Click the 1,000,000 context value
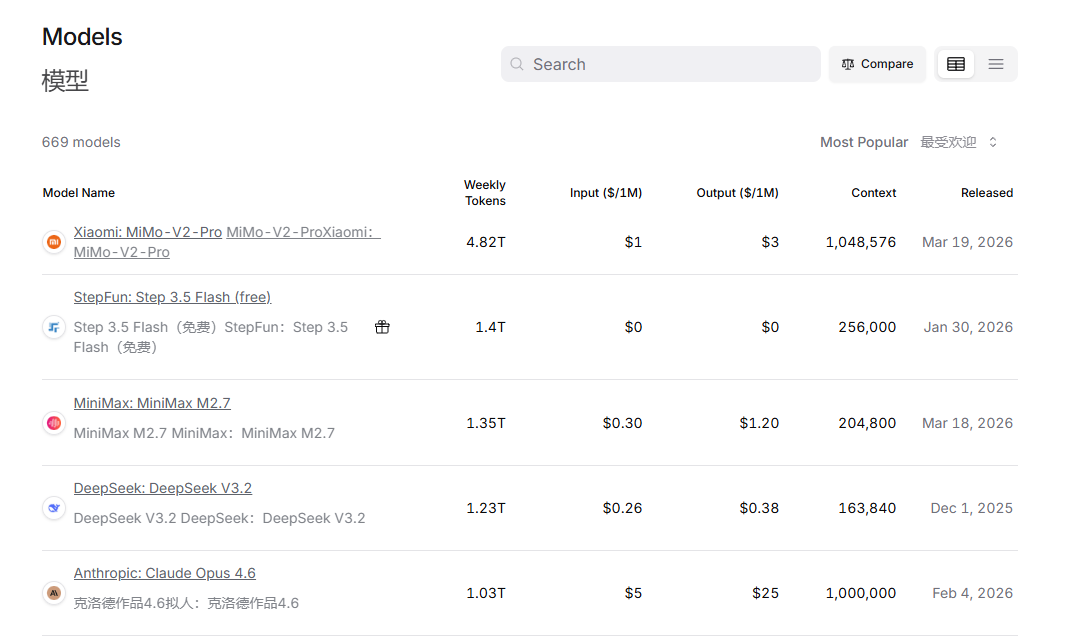Image resolution: width=1079 pixels, height=638 pixels. pyautogui.click(x=861, y=593)
